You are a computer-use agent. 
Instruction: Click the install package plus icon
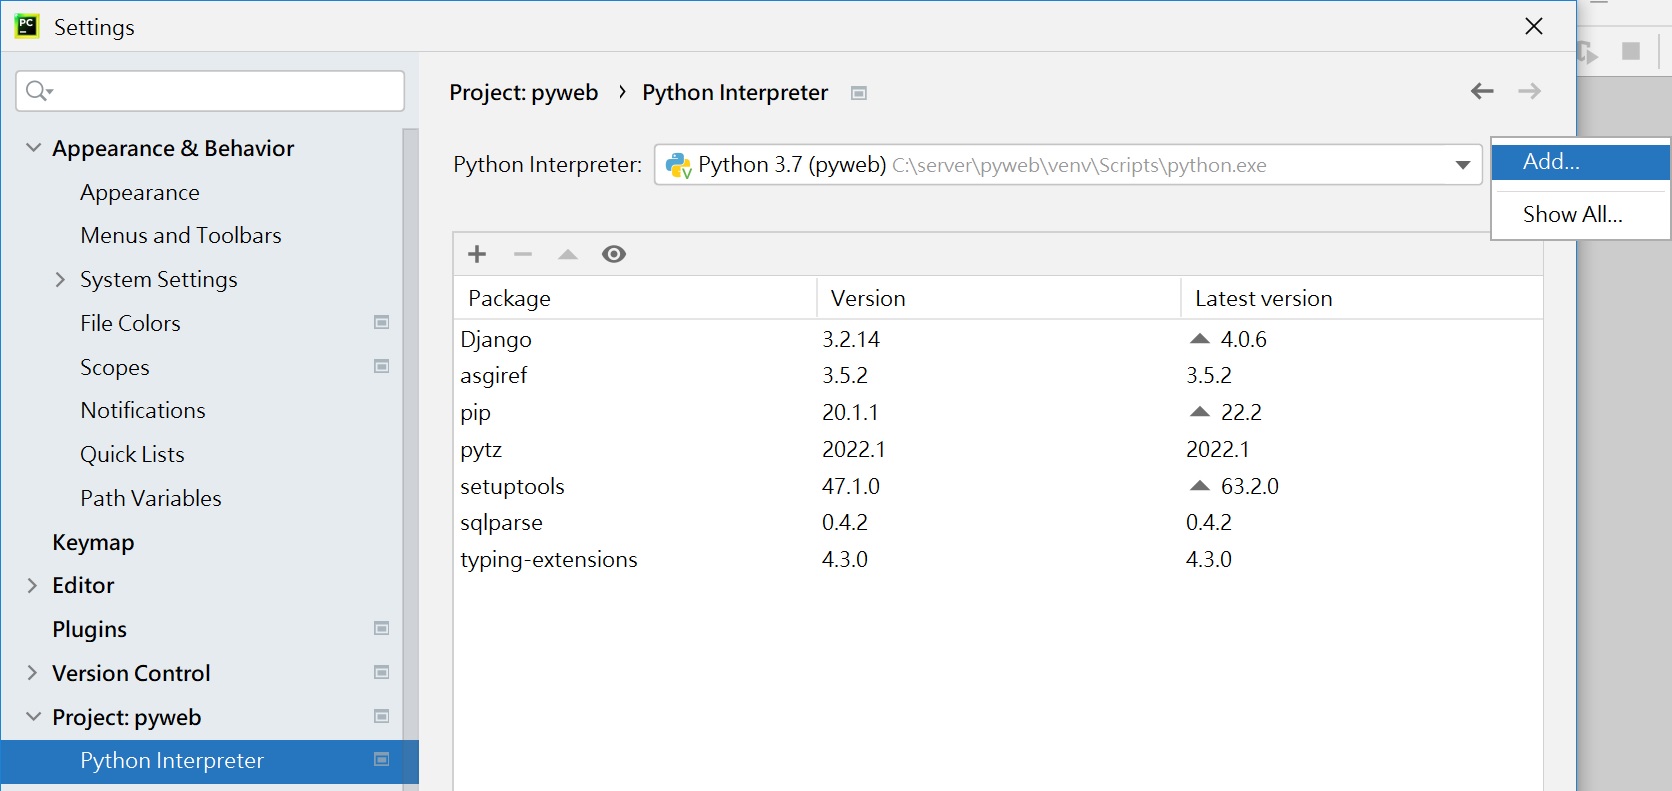[x=477, y=254]
